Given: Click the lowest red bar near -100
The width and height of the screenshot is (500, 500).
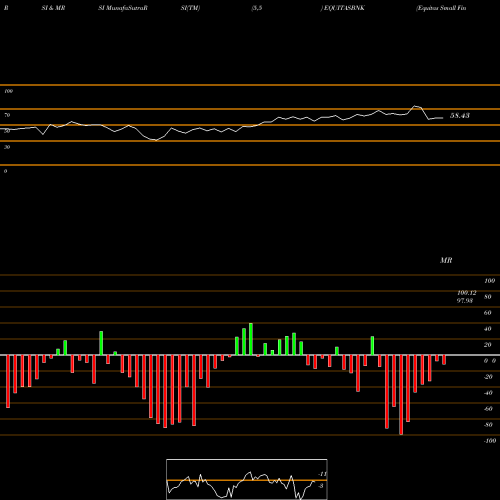Looking at the screenshot, I should (x=401, y=395).
